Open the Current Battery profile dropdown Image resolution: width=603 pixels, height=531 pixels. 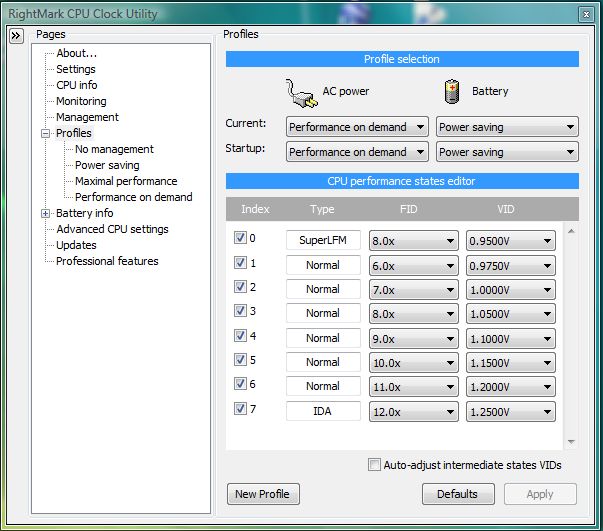click(x=507, y=127)
